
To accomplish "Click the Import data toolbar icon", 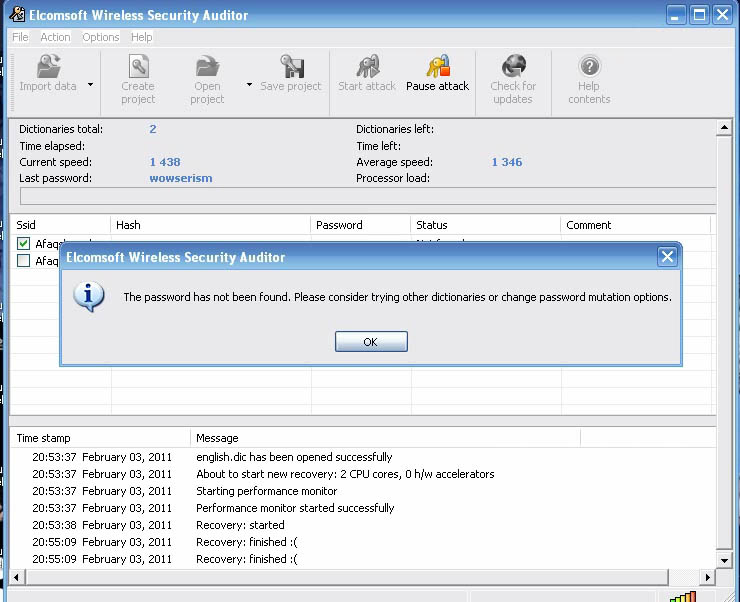I will [x=49, y=65].
